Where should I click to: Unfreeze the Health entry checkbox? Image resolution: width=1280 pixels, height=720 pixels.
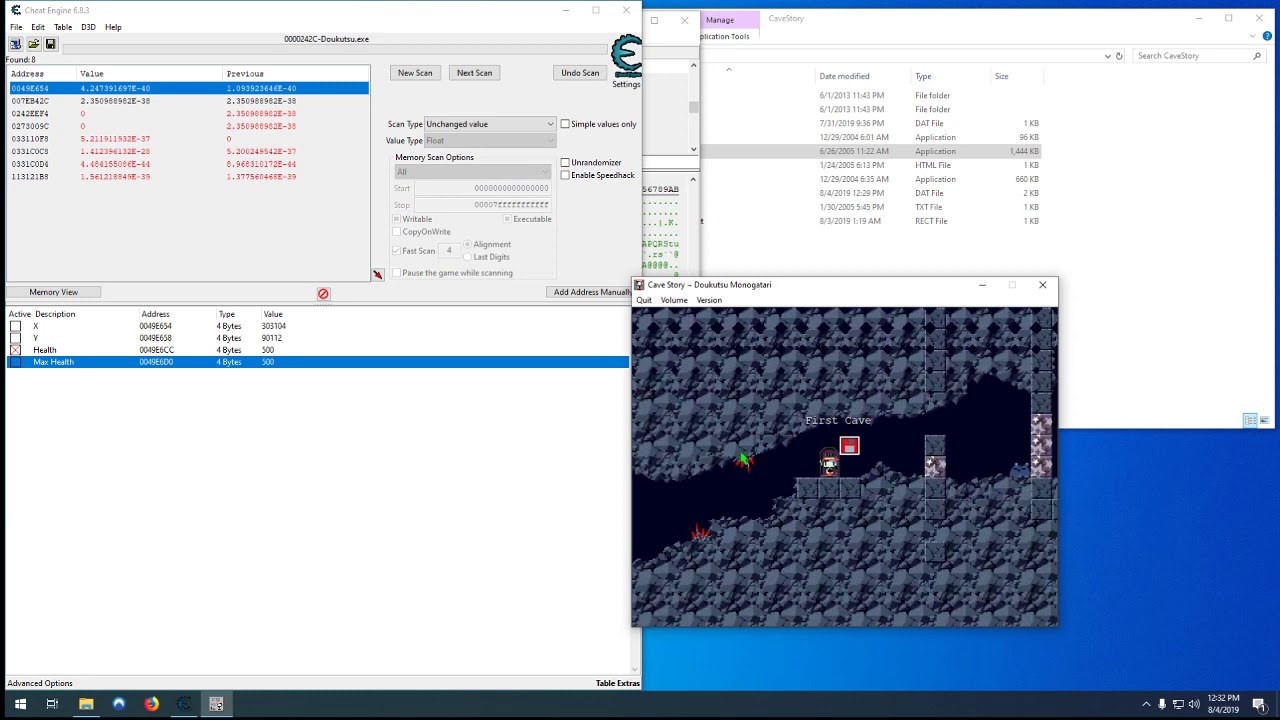click(x=15, y=350)
